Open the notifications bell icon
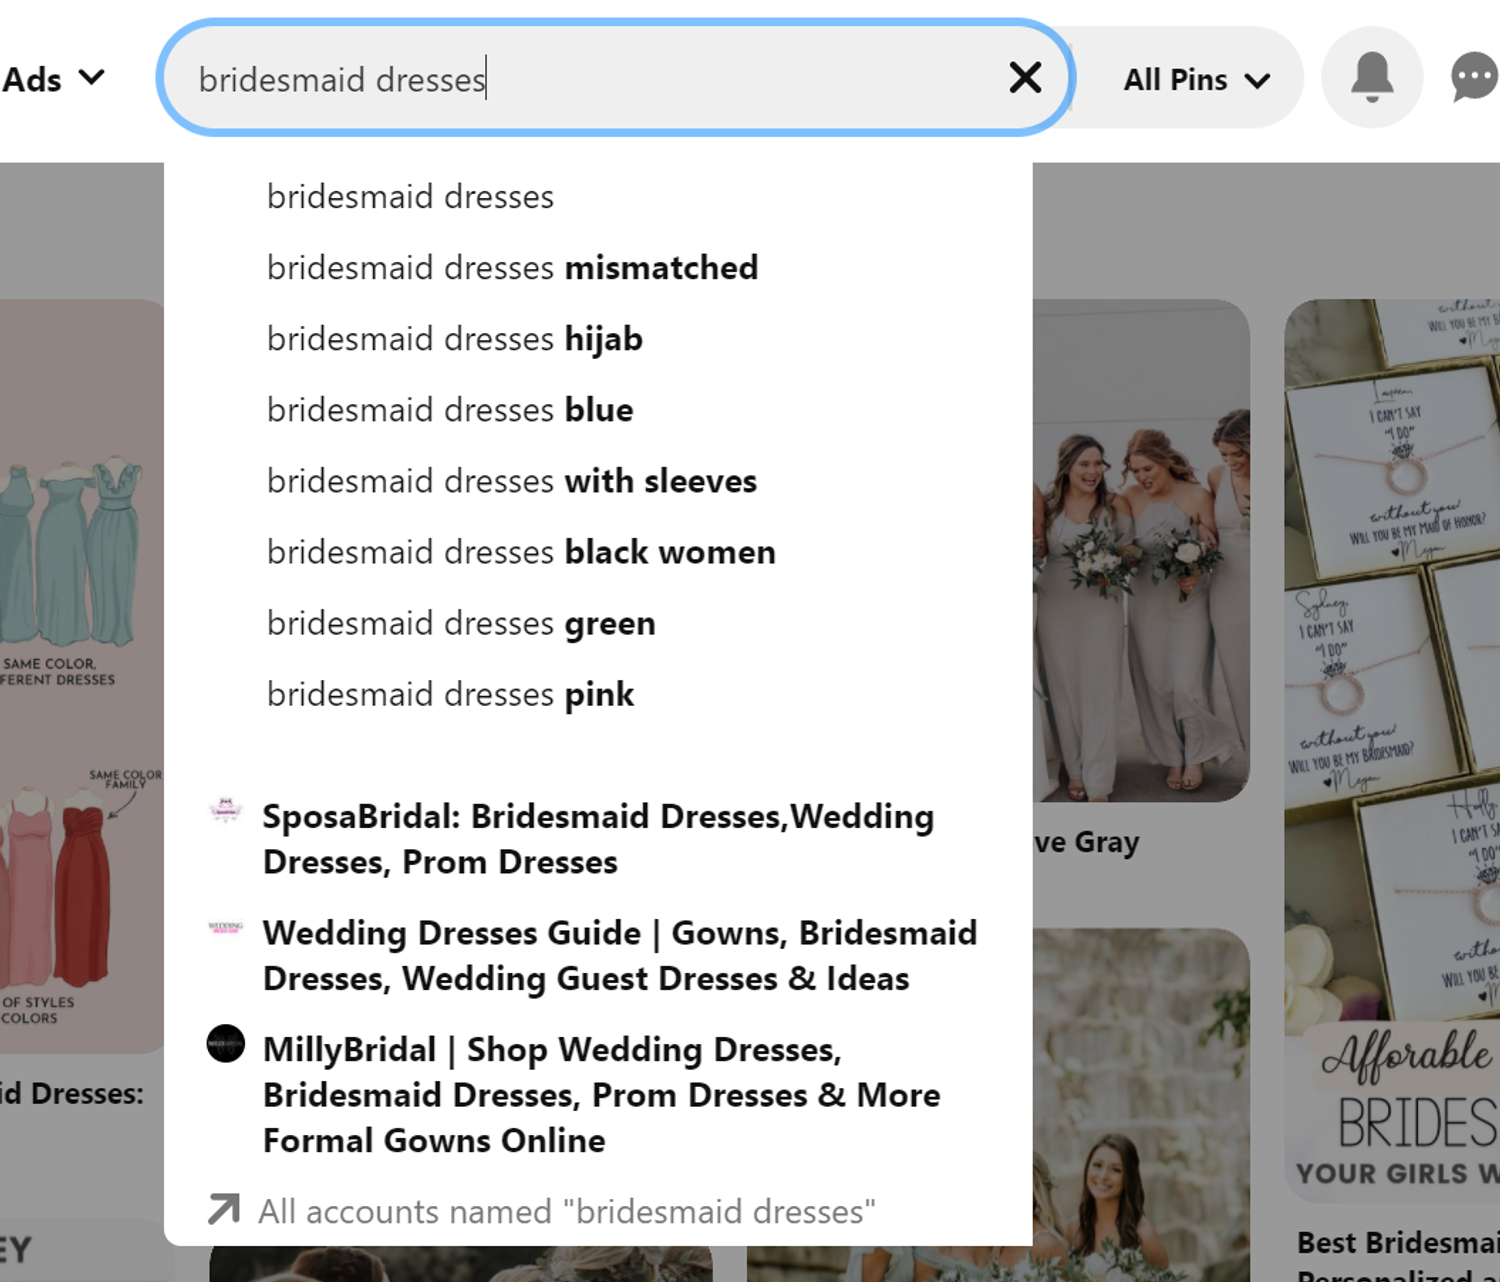 coord(1372,77)
